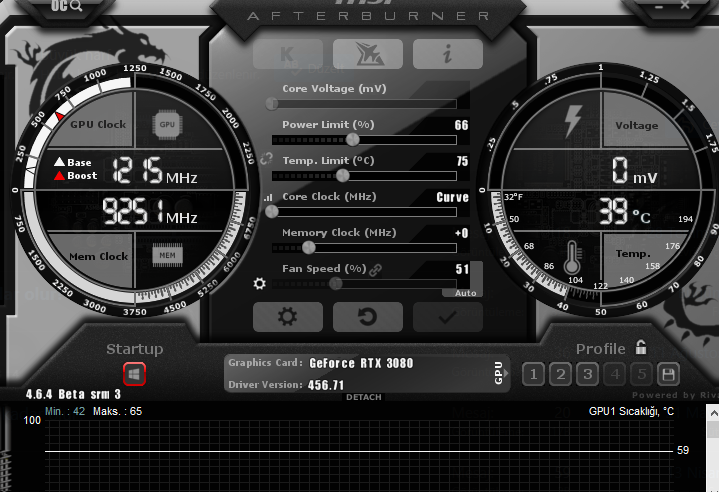Open fan speed gear settings icon
719x492 pixels.
(x=260, y=283)
